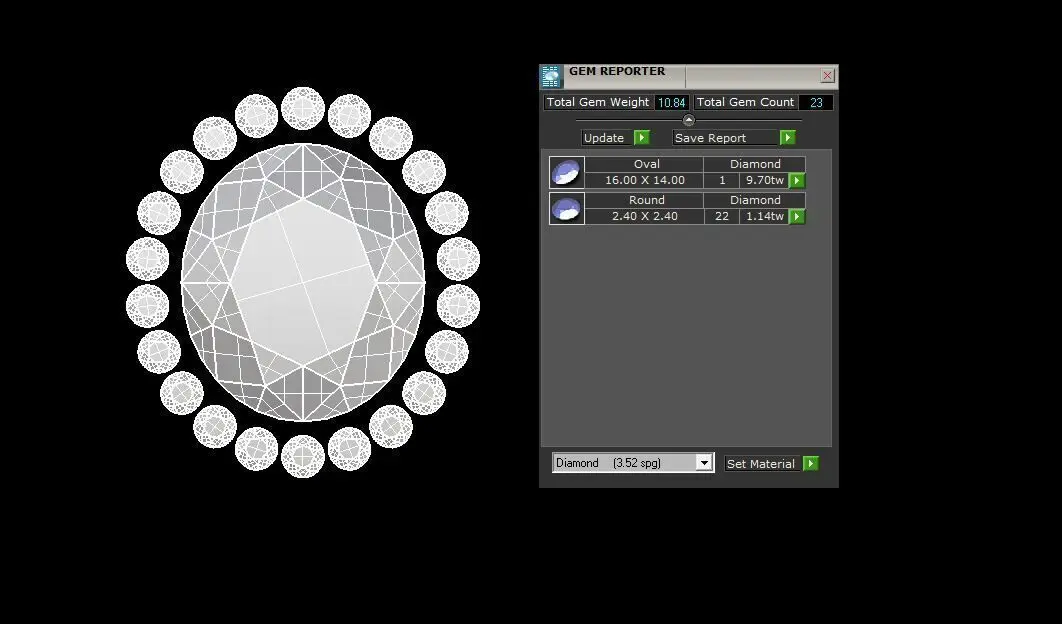Image resolution: width=1062 pixels, height=624 pixels.
Task: Click the Total Gem Weight value 10.84
Action: point(672,102)
